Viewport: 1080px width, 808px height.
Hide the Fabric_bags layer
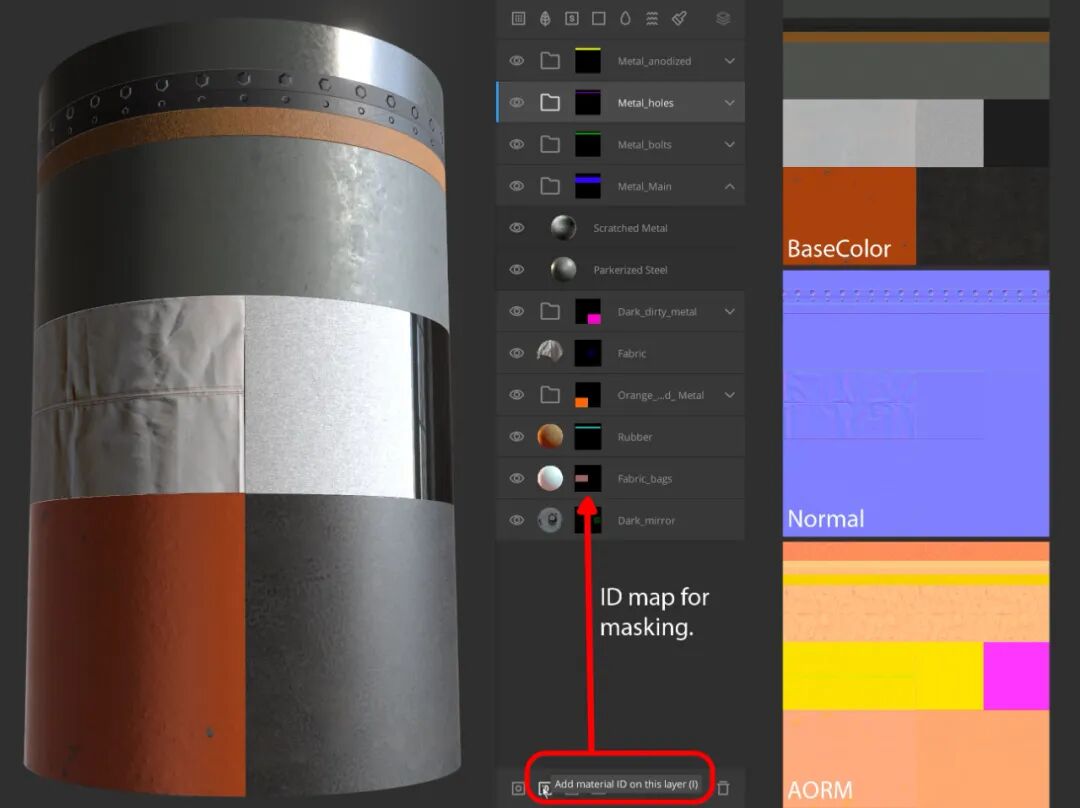(x=517, y=478)
